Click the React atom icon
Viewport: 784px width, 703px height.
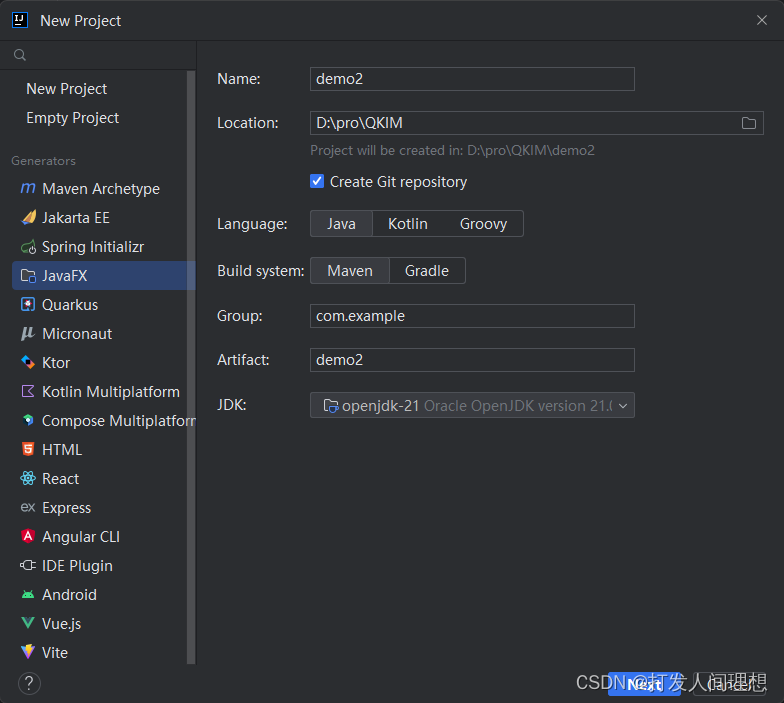point(28,478)
